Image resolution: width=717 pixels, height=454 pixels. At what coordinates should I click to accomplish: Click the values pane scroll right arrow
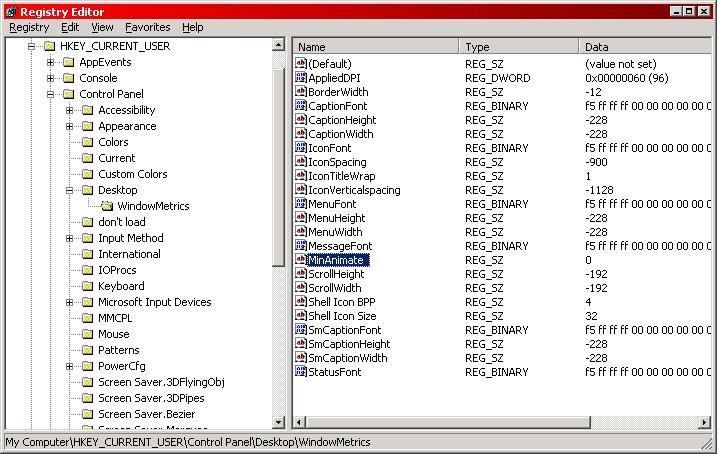[x=705, y=422]
